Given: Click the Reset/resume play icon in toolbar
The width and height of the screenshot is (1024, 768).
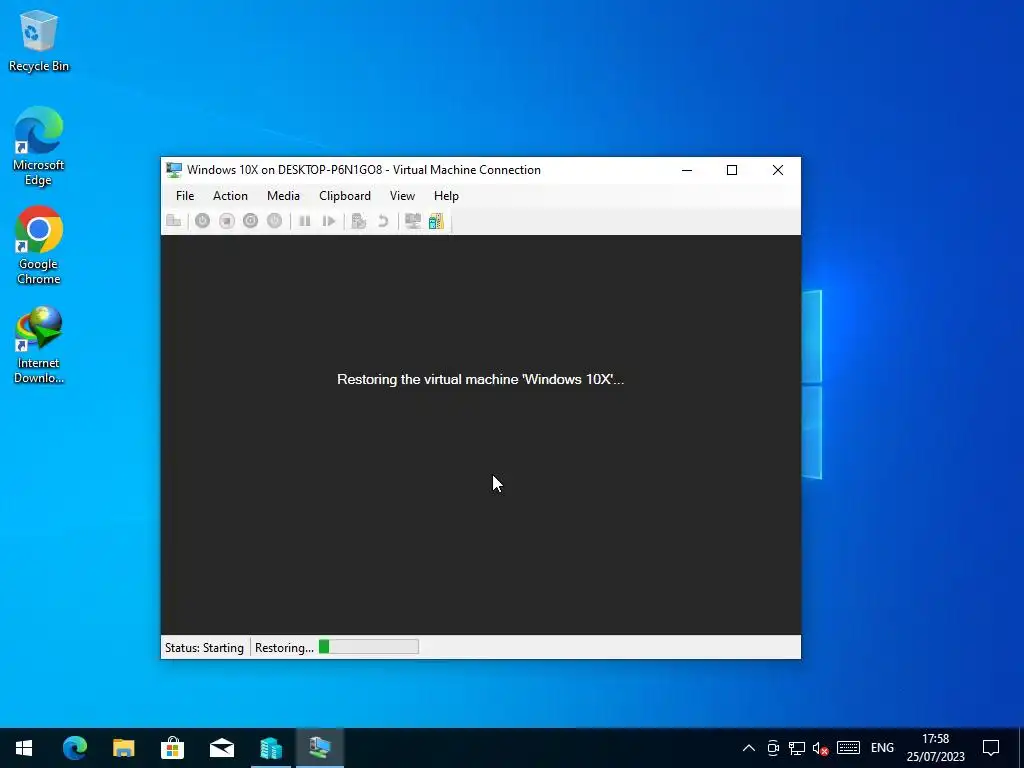Looking at the screenshot, I should point(329,221).
